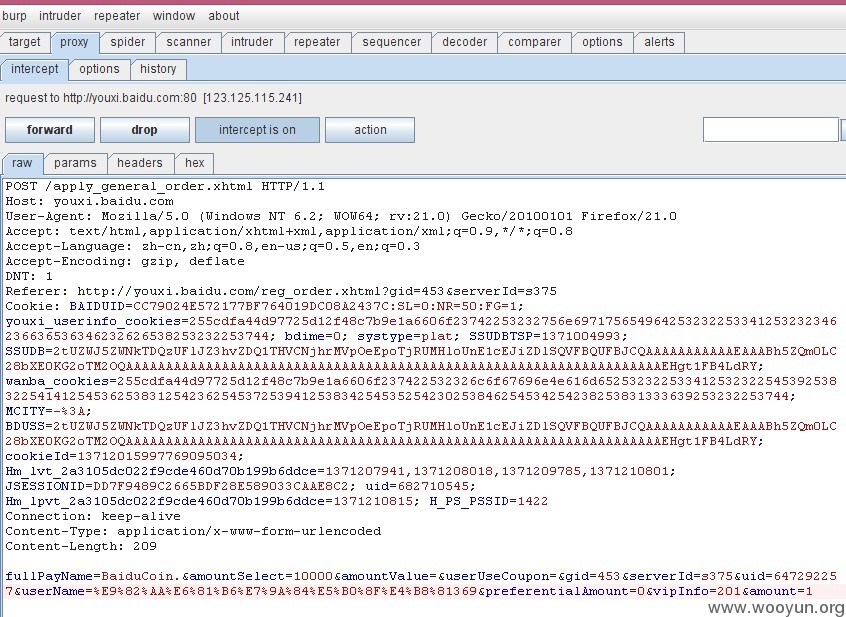Select the intercept sub-tab
The image size is (846, 617).
pyautogui.click(x=35, y=69)
